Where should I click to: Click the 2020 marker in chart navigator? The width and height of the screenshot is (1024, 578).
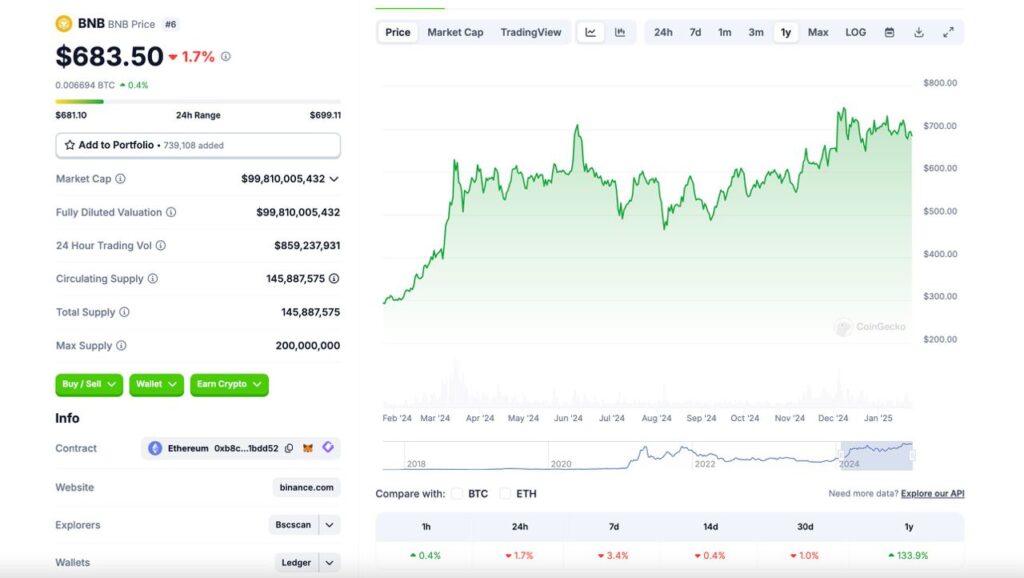[561, 464]
